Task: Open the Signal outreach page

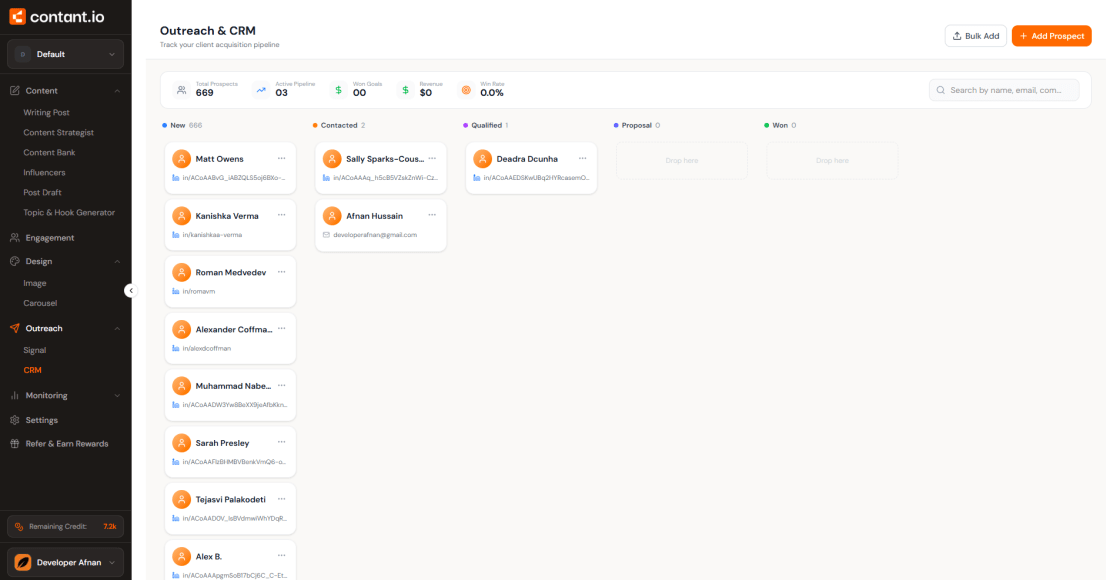Action: pyautogui.click(x=34, y=350)
